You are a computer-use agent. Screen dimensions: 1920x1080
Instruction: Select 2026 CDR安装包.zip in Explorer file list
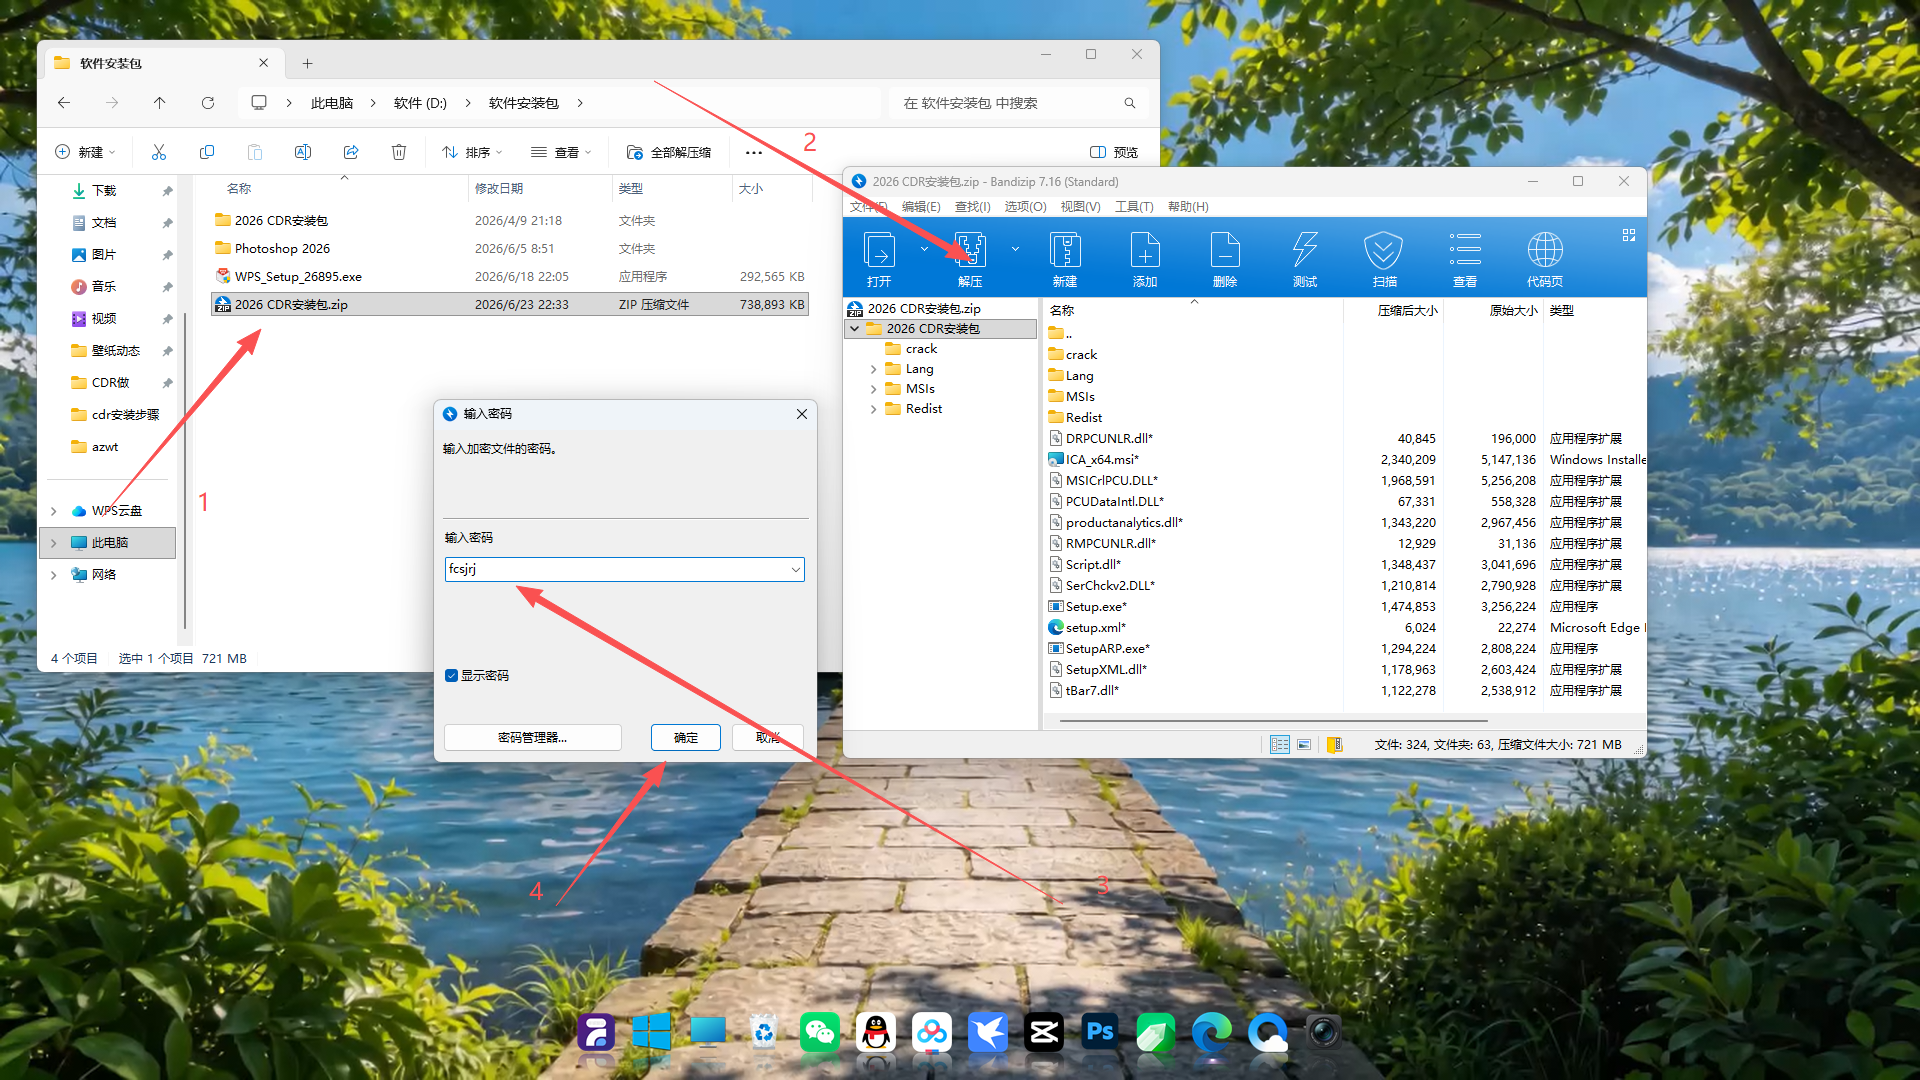click(510, 305)
